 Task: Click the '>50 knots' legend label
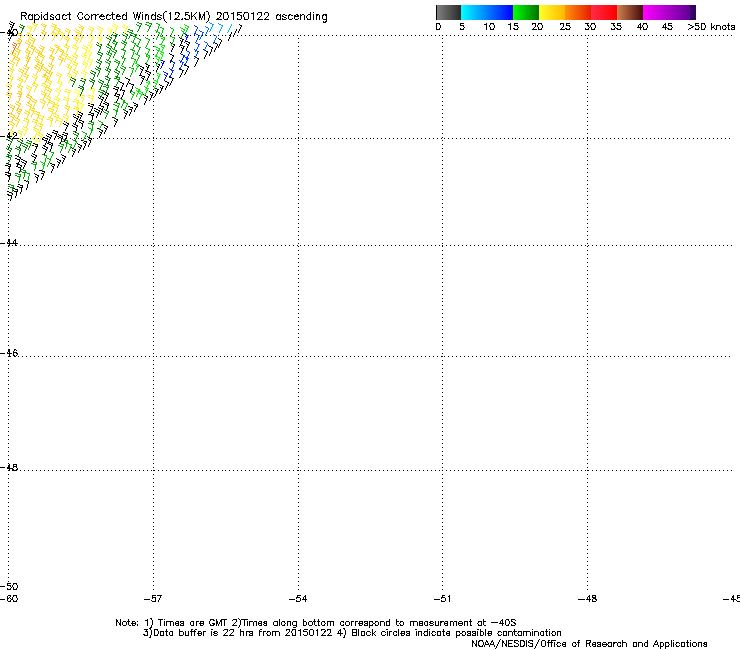(x=711, y=27)
